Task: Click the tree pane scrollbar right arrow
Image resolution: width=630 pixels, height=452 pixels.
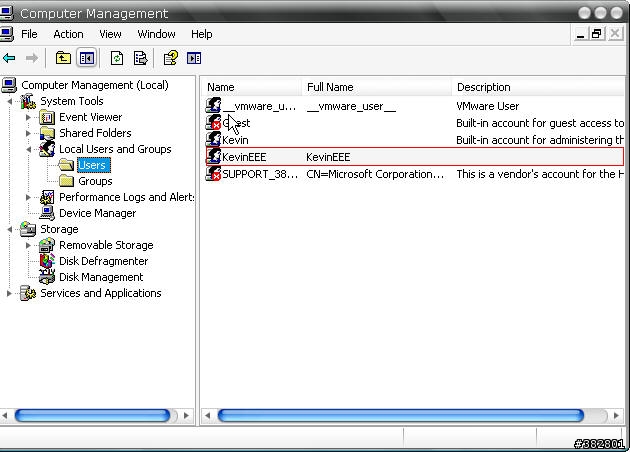Action: [186, 415]
